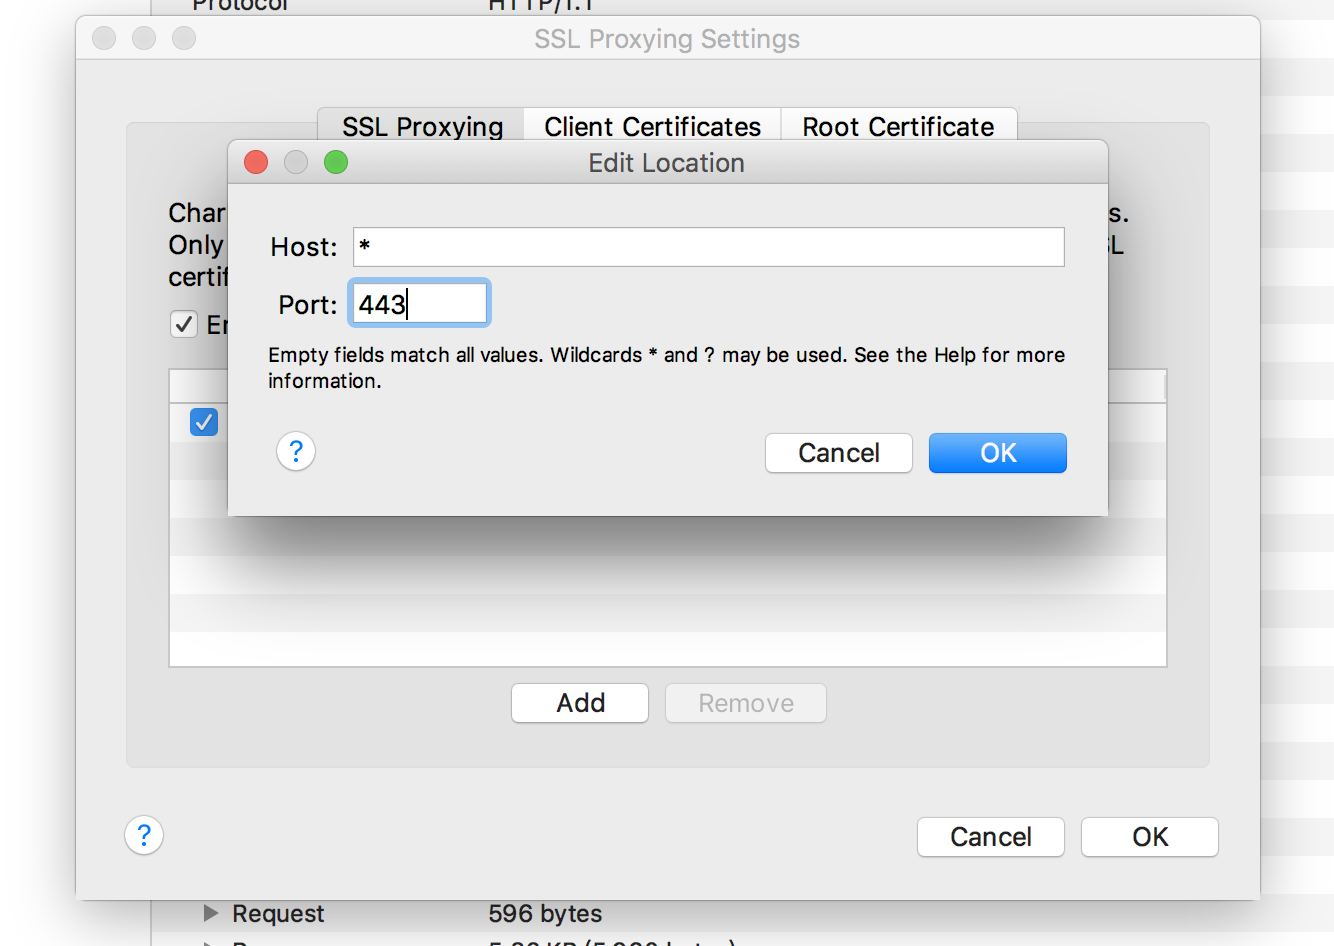Image resolution: width=1334 pixels, height=946 pixels.
Task: Expand the Request row in background window
Action: (x=211, y=913)
